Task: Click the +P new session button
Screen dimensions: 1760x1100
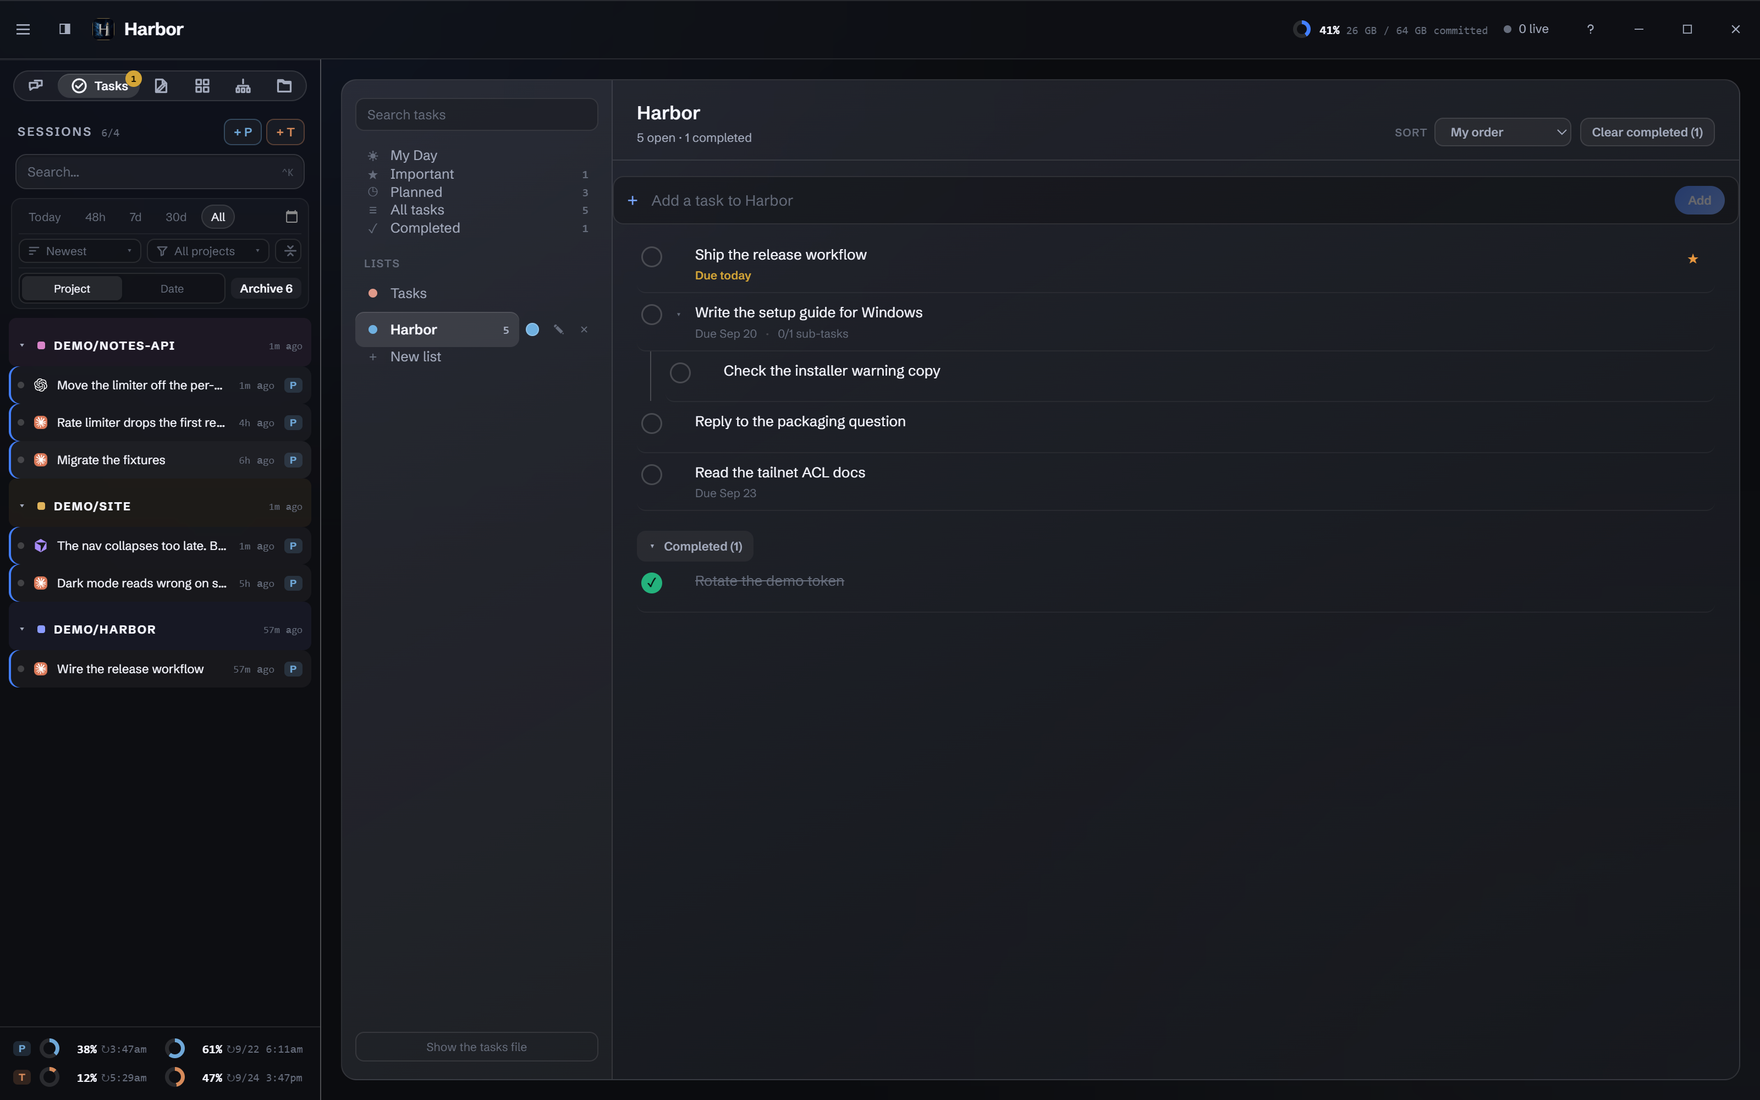Action: click(x=243, y=132)
